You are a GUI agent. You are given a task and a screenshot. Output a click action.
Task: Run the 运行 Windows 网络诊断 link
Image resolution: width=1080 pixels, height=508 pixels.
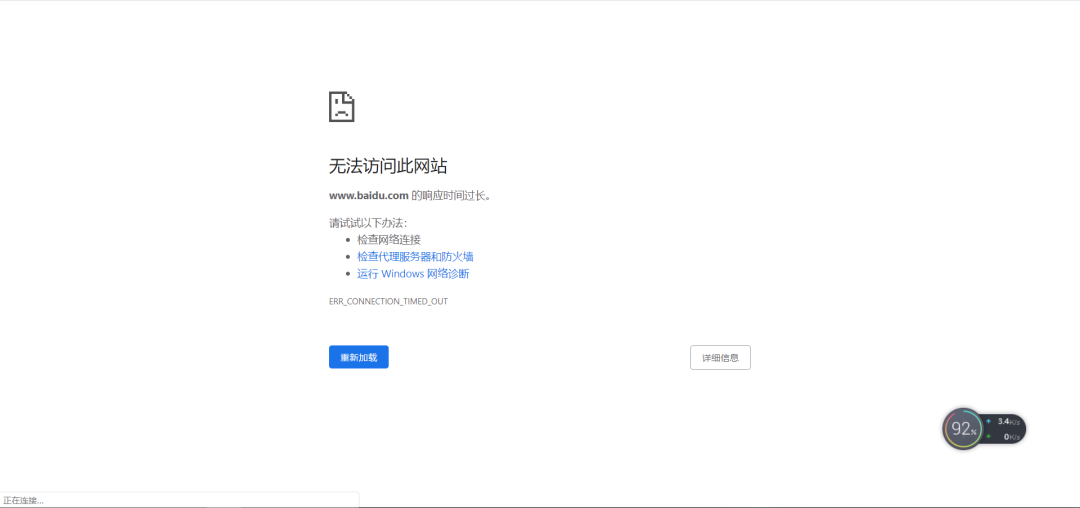click(413, 274)
